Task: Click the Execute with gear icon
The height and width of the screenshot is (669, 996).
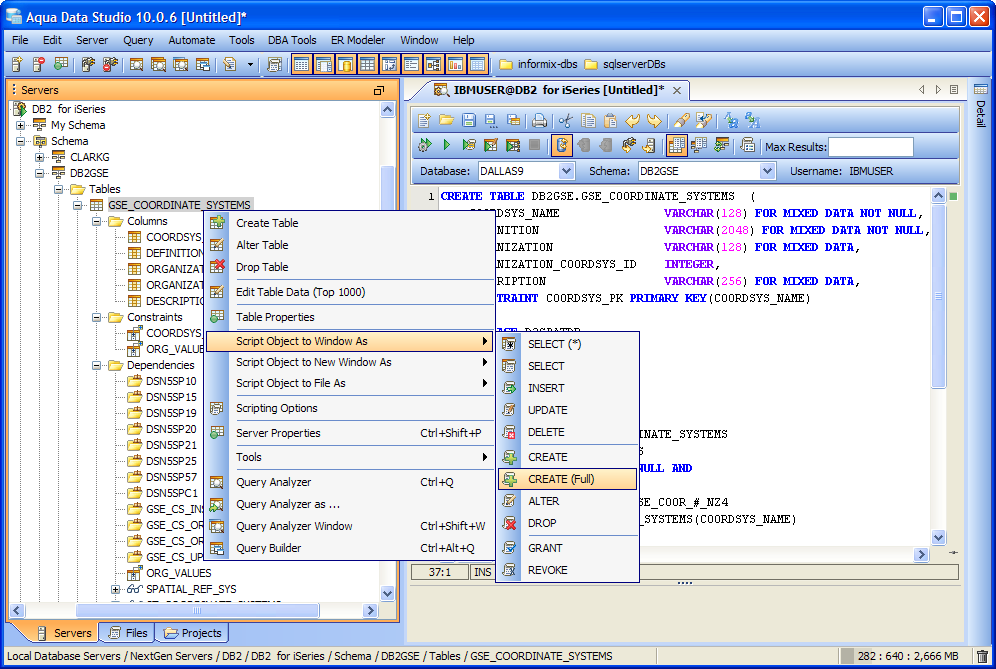Action: pos(424,145)
